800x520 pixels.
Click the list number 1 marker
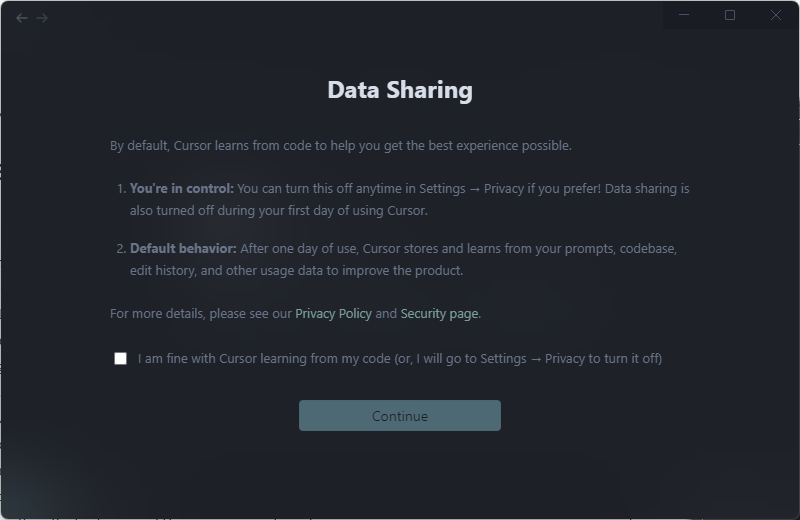pyautogui.click(x=121, y=189)
